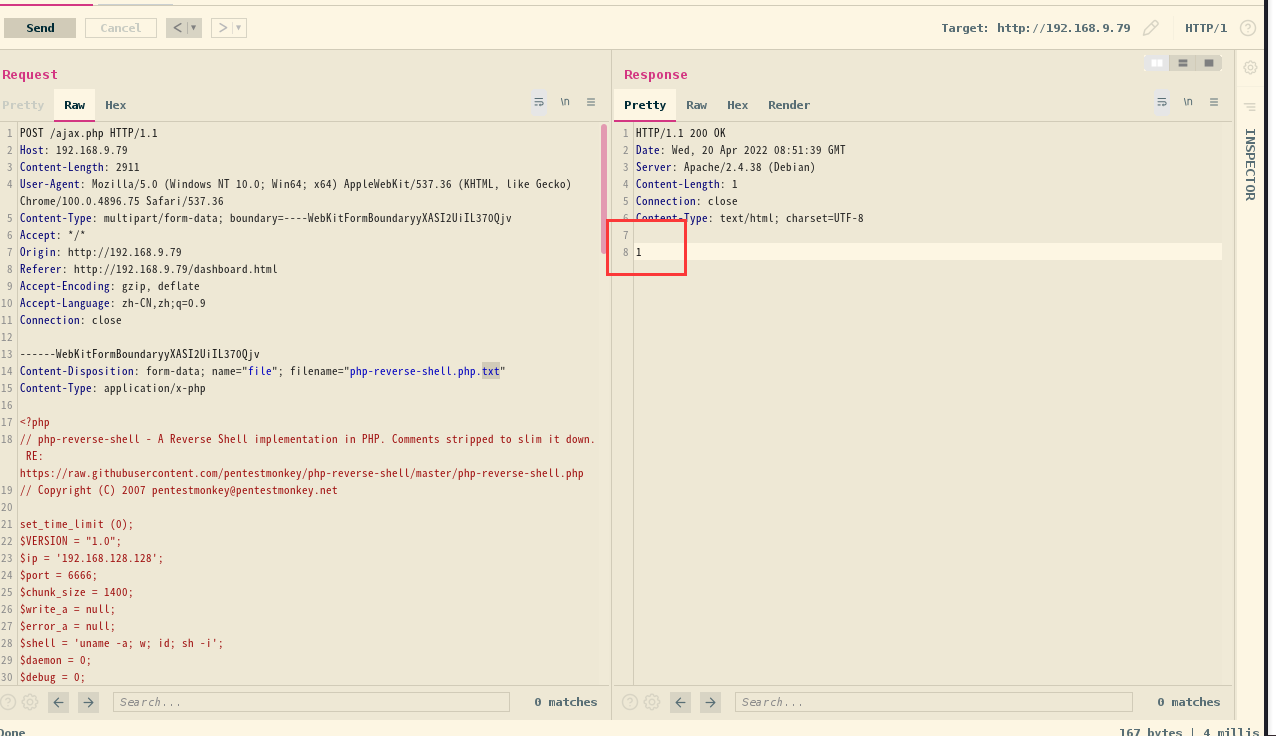
Task: Click the Response panel heading
Action: [x=656, y=74]
